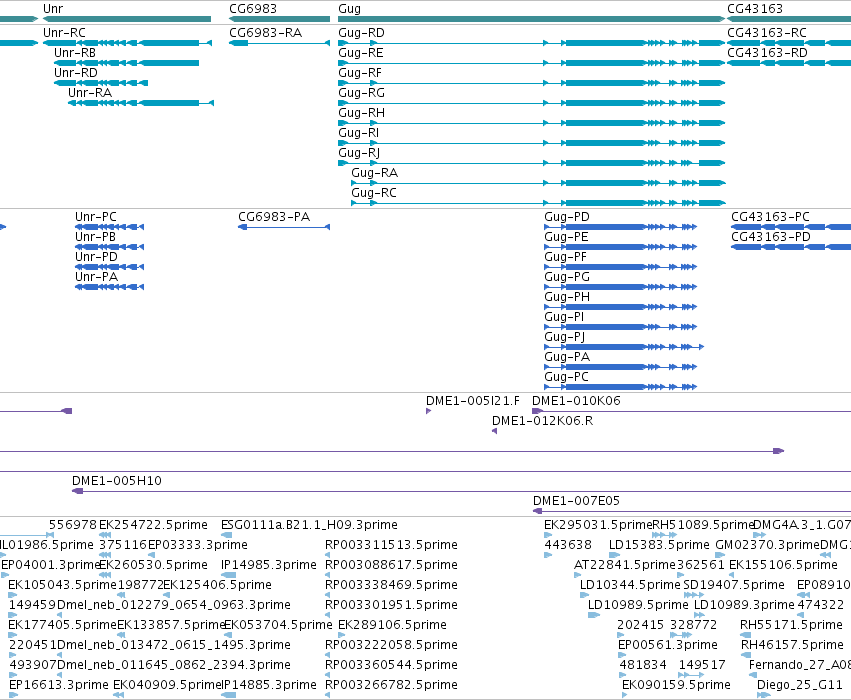Click the RP003301951.5prime EST label
851x700 pixels.
tap(391, 605)
